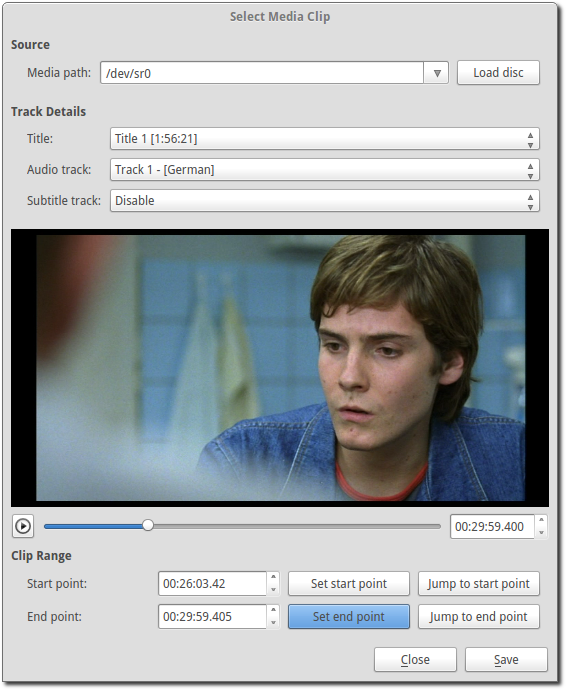Screen dimensions: 566x690
Task: Click Set end point button
Action: [349, 617]
